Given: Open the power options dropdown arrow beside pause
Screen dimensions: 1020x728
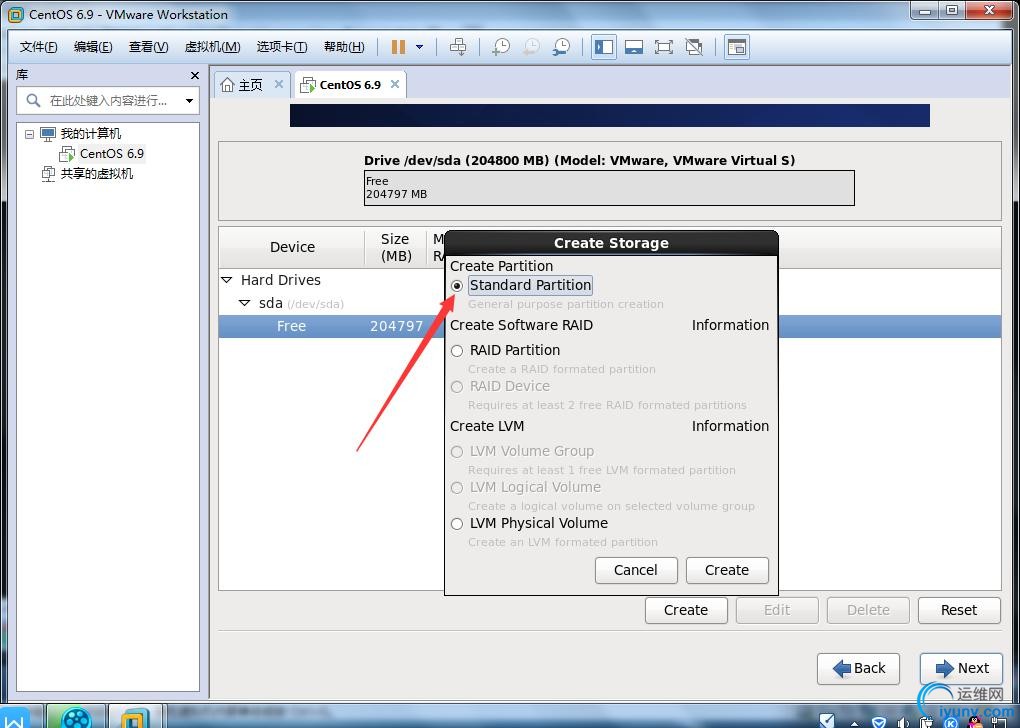Looking at the screenshot, I should pos(420,47).
